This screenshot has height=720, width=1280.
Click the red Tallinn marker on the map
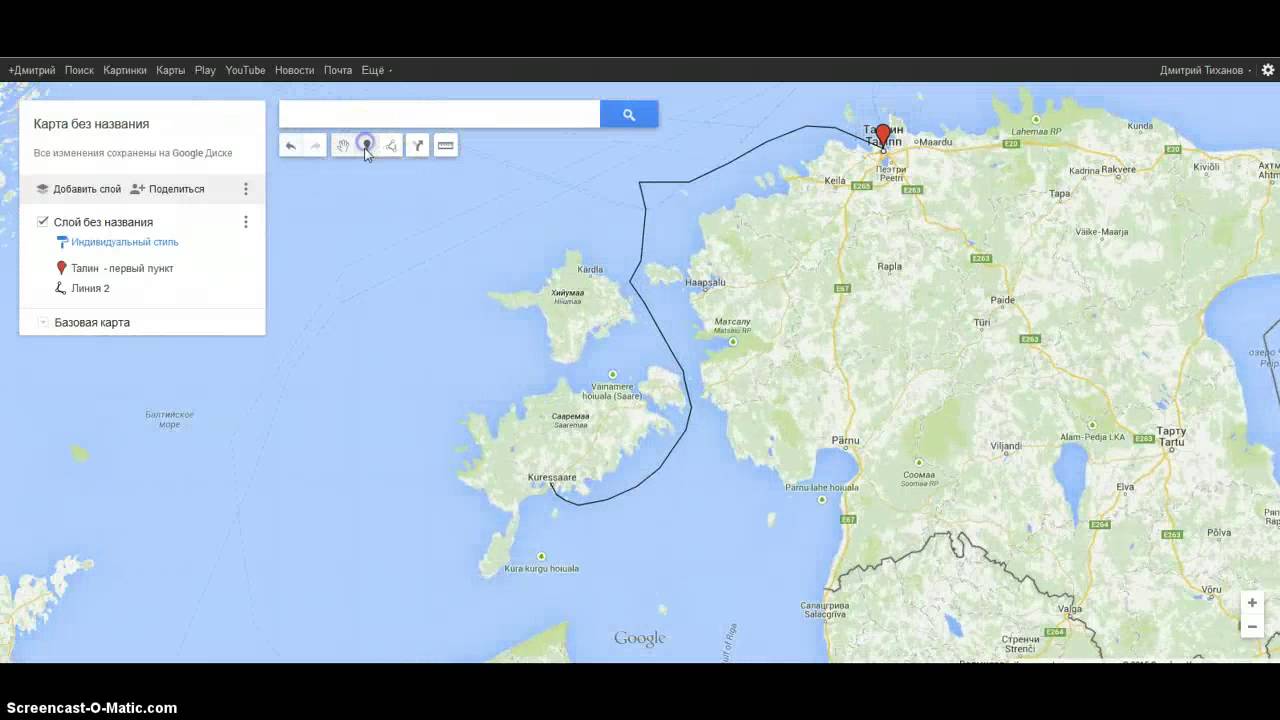click(x=882, y=136)
